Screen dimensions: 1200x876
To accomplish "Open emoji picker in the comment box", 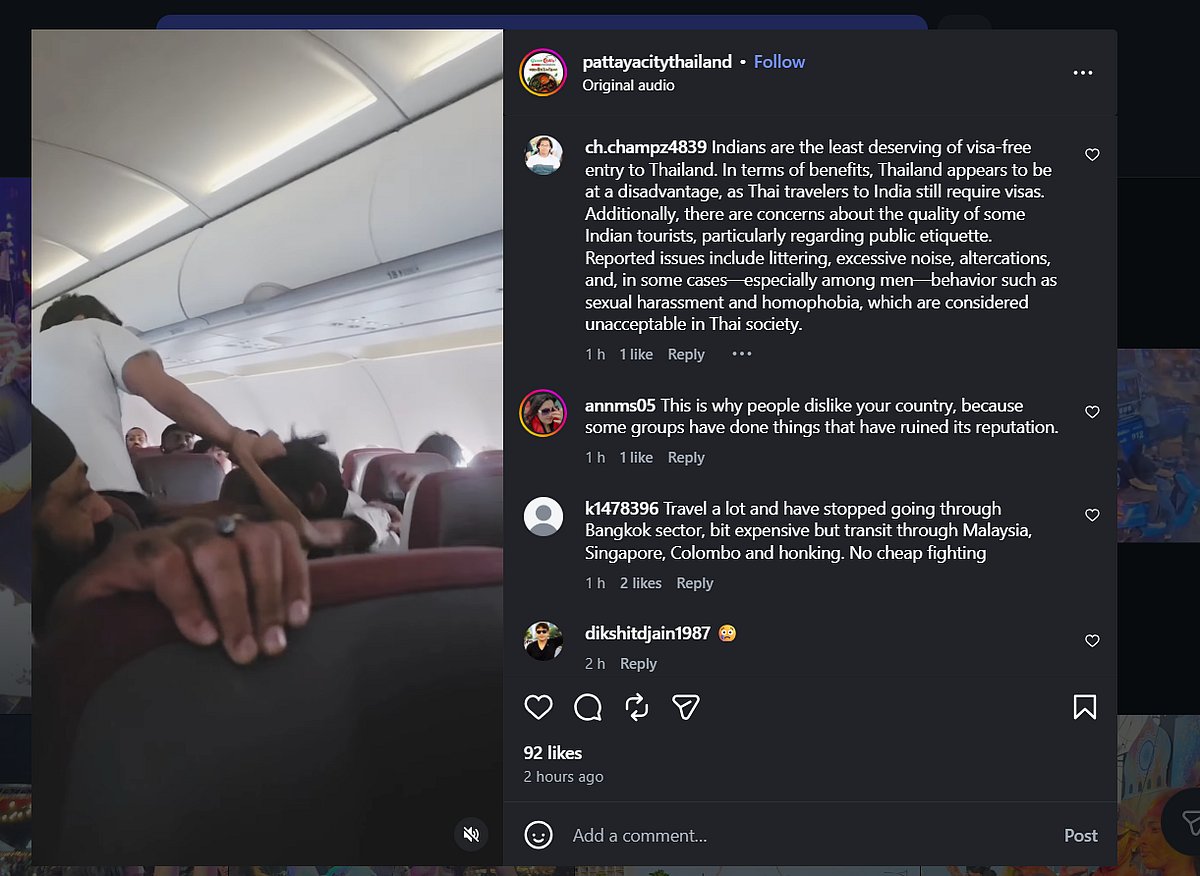I will pos(538,835).
